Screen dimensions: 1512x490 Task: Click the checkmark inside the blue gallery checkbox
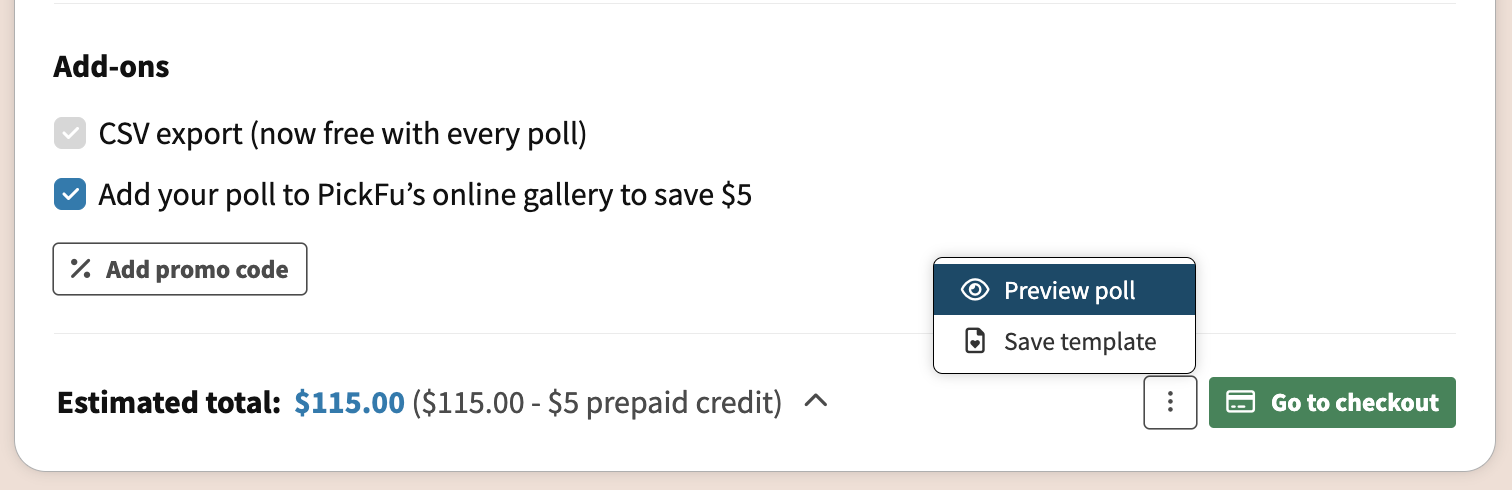tap(70, 195)
